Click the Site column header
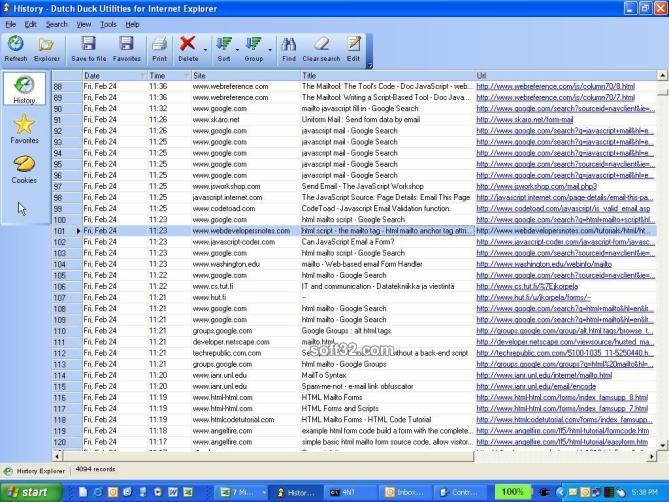Viewport: 669px width, 502px height. tap(246, 75)
